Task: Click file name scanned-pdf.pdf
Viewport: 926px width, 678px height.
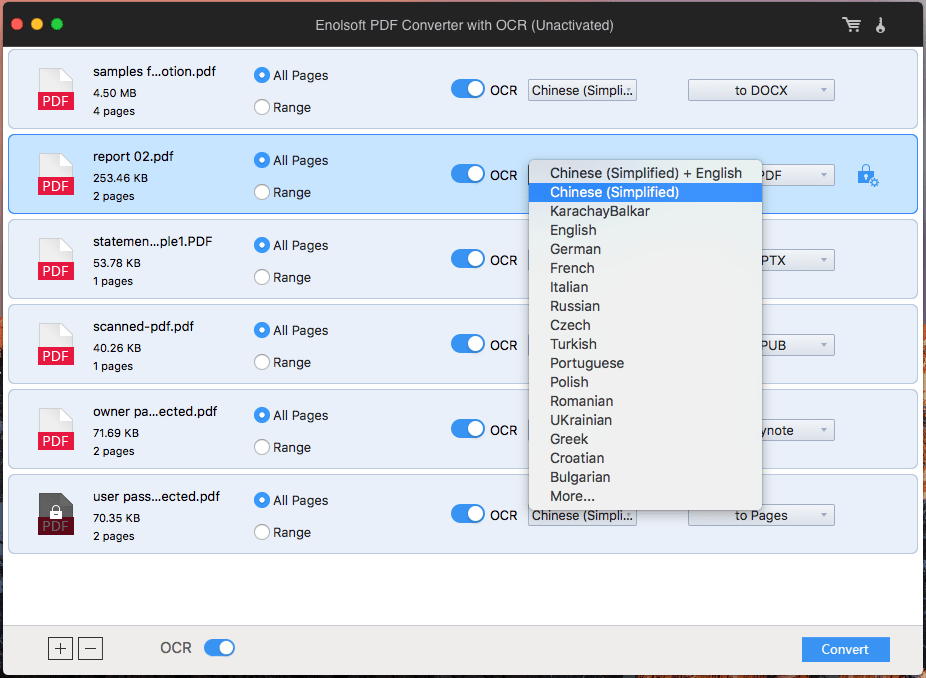Action: (144, 327)
